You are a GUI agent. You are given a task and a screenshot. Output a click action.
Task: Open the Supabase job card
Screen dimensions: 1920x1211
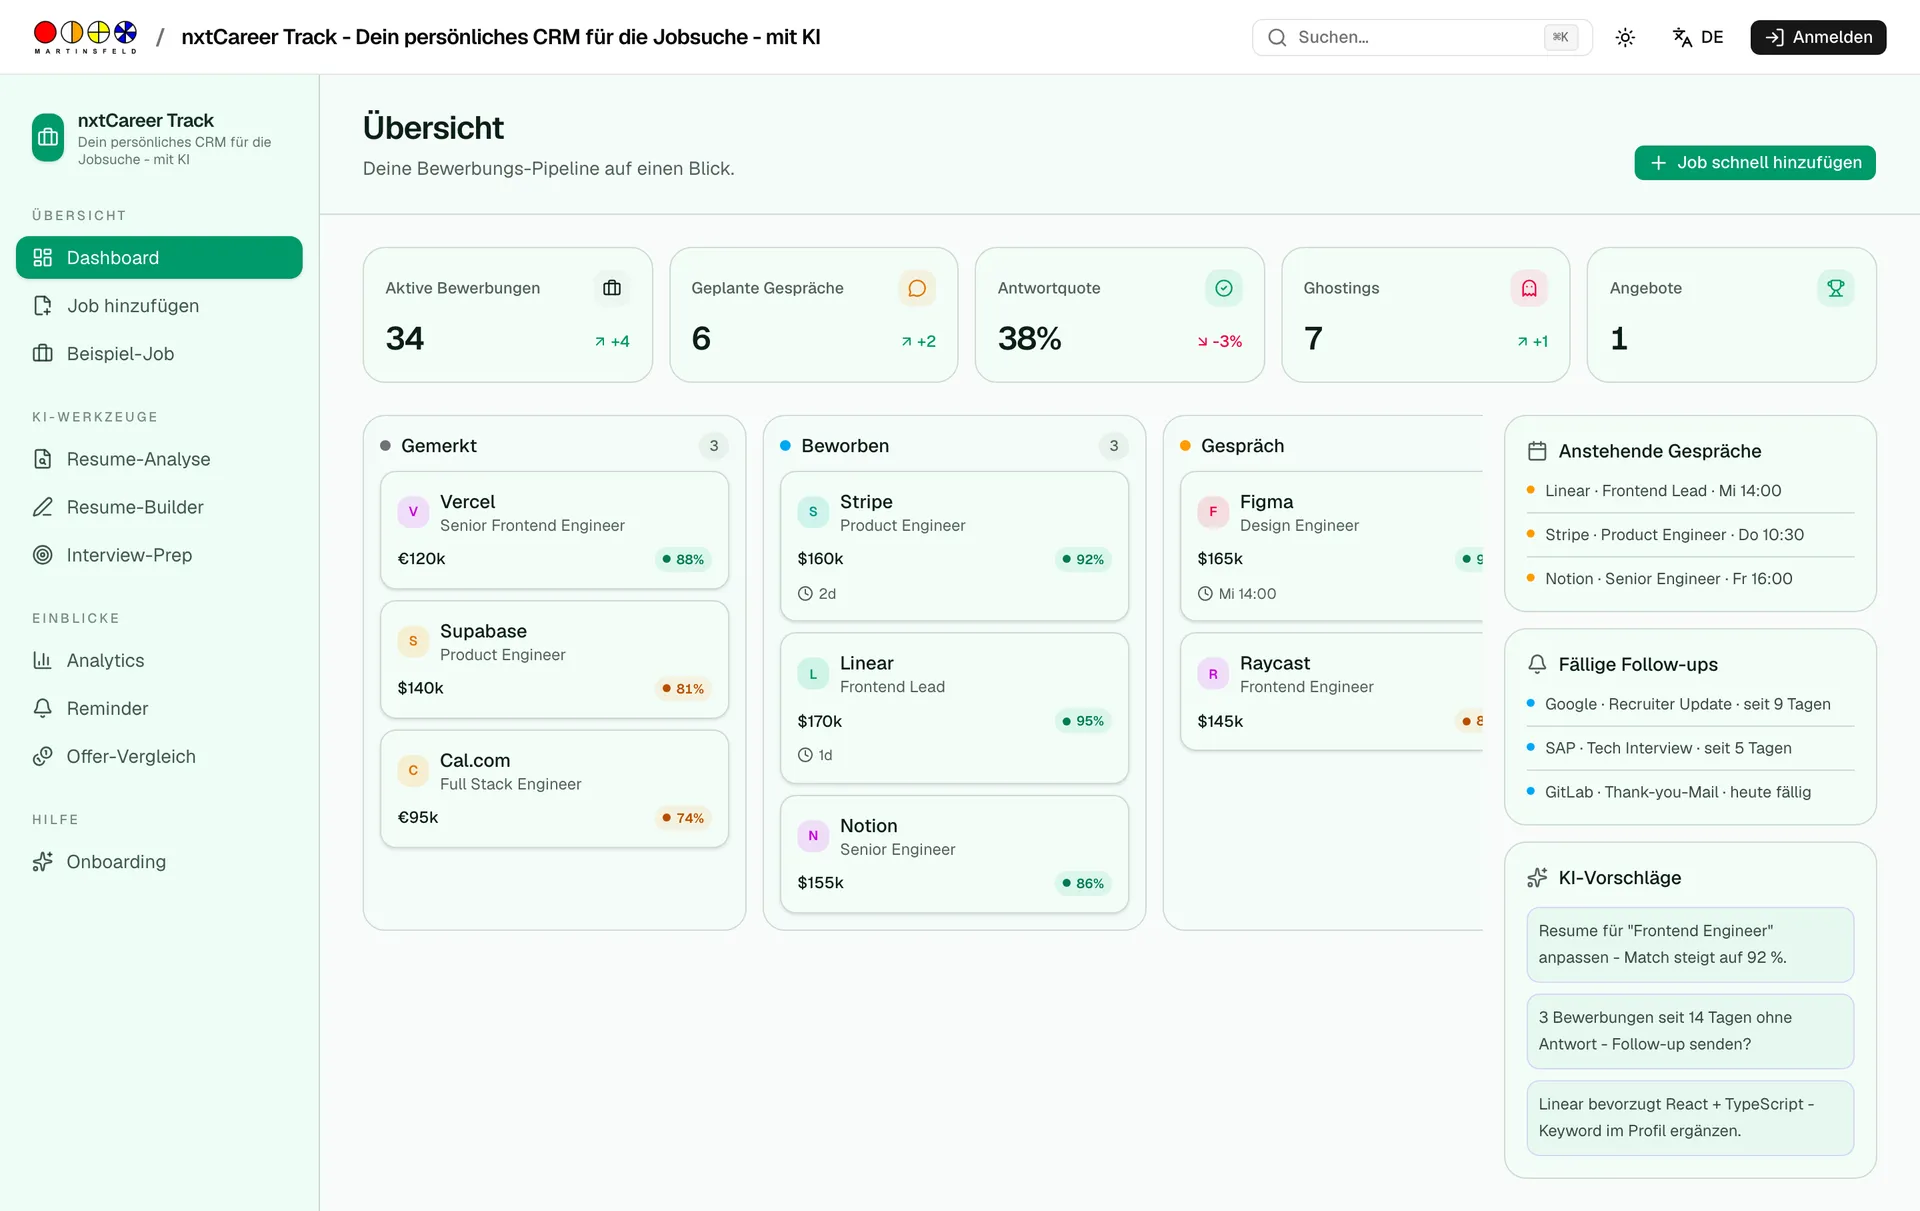coord(554,659)
